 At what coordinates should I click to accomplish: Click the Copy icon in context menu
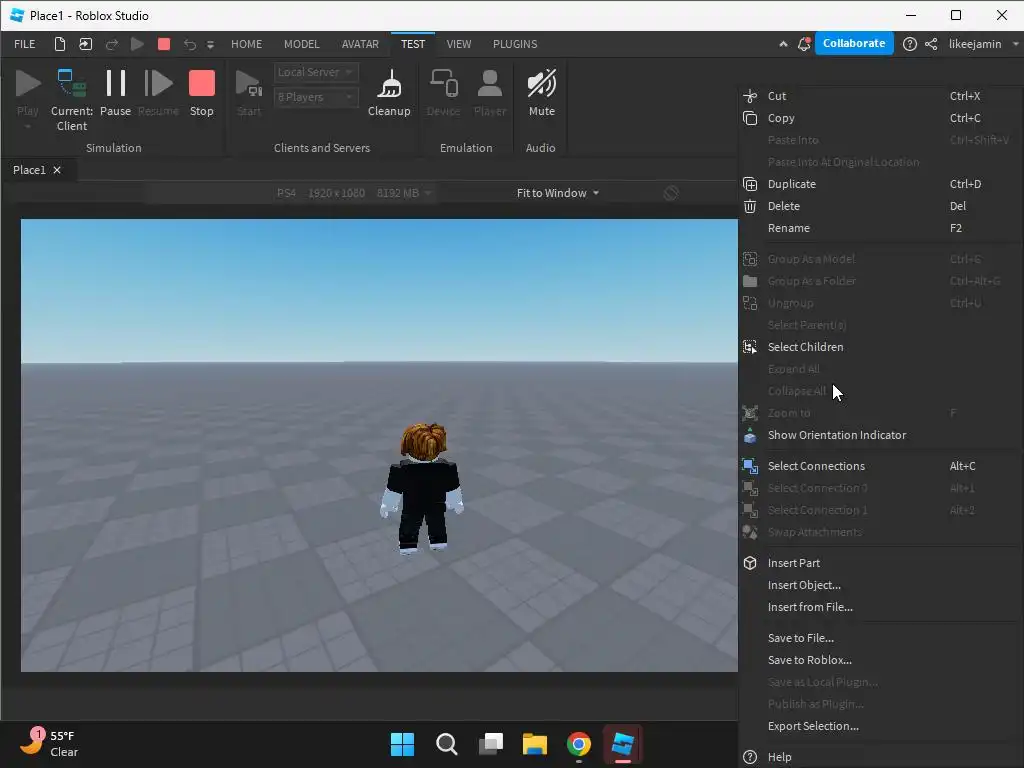pos(750,118)
